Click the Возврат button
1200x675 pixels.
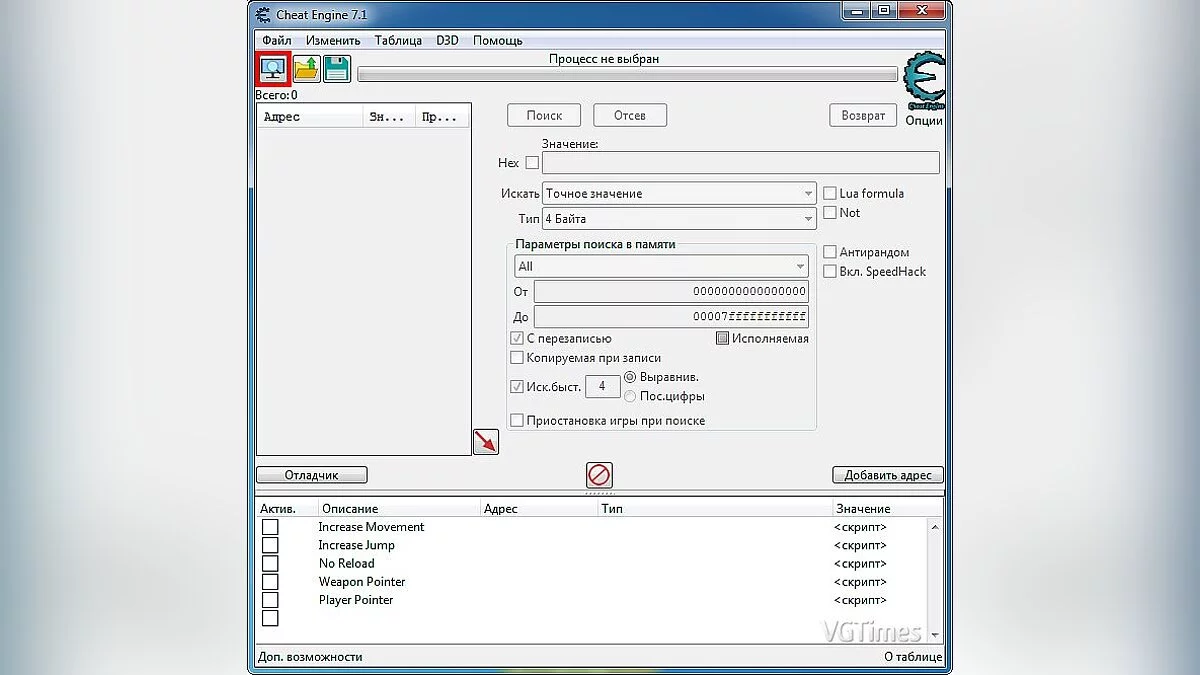pos(863,115)
